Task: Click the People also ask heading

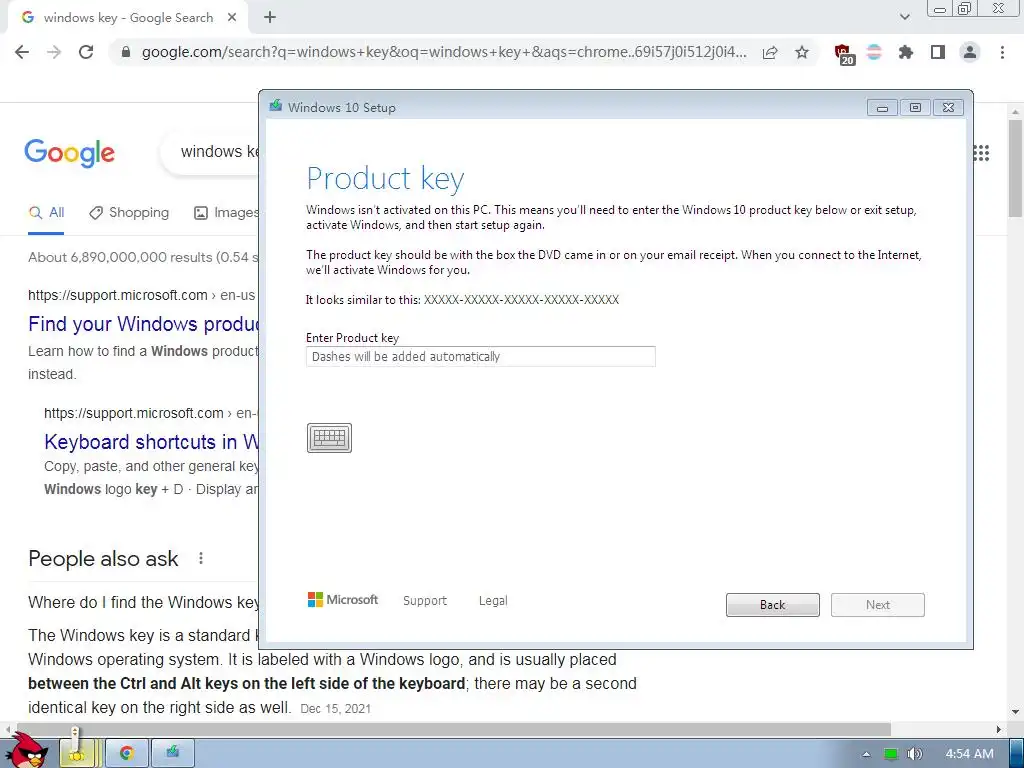Action: click(x=103, y=559)
